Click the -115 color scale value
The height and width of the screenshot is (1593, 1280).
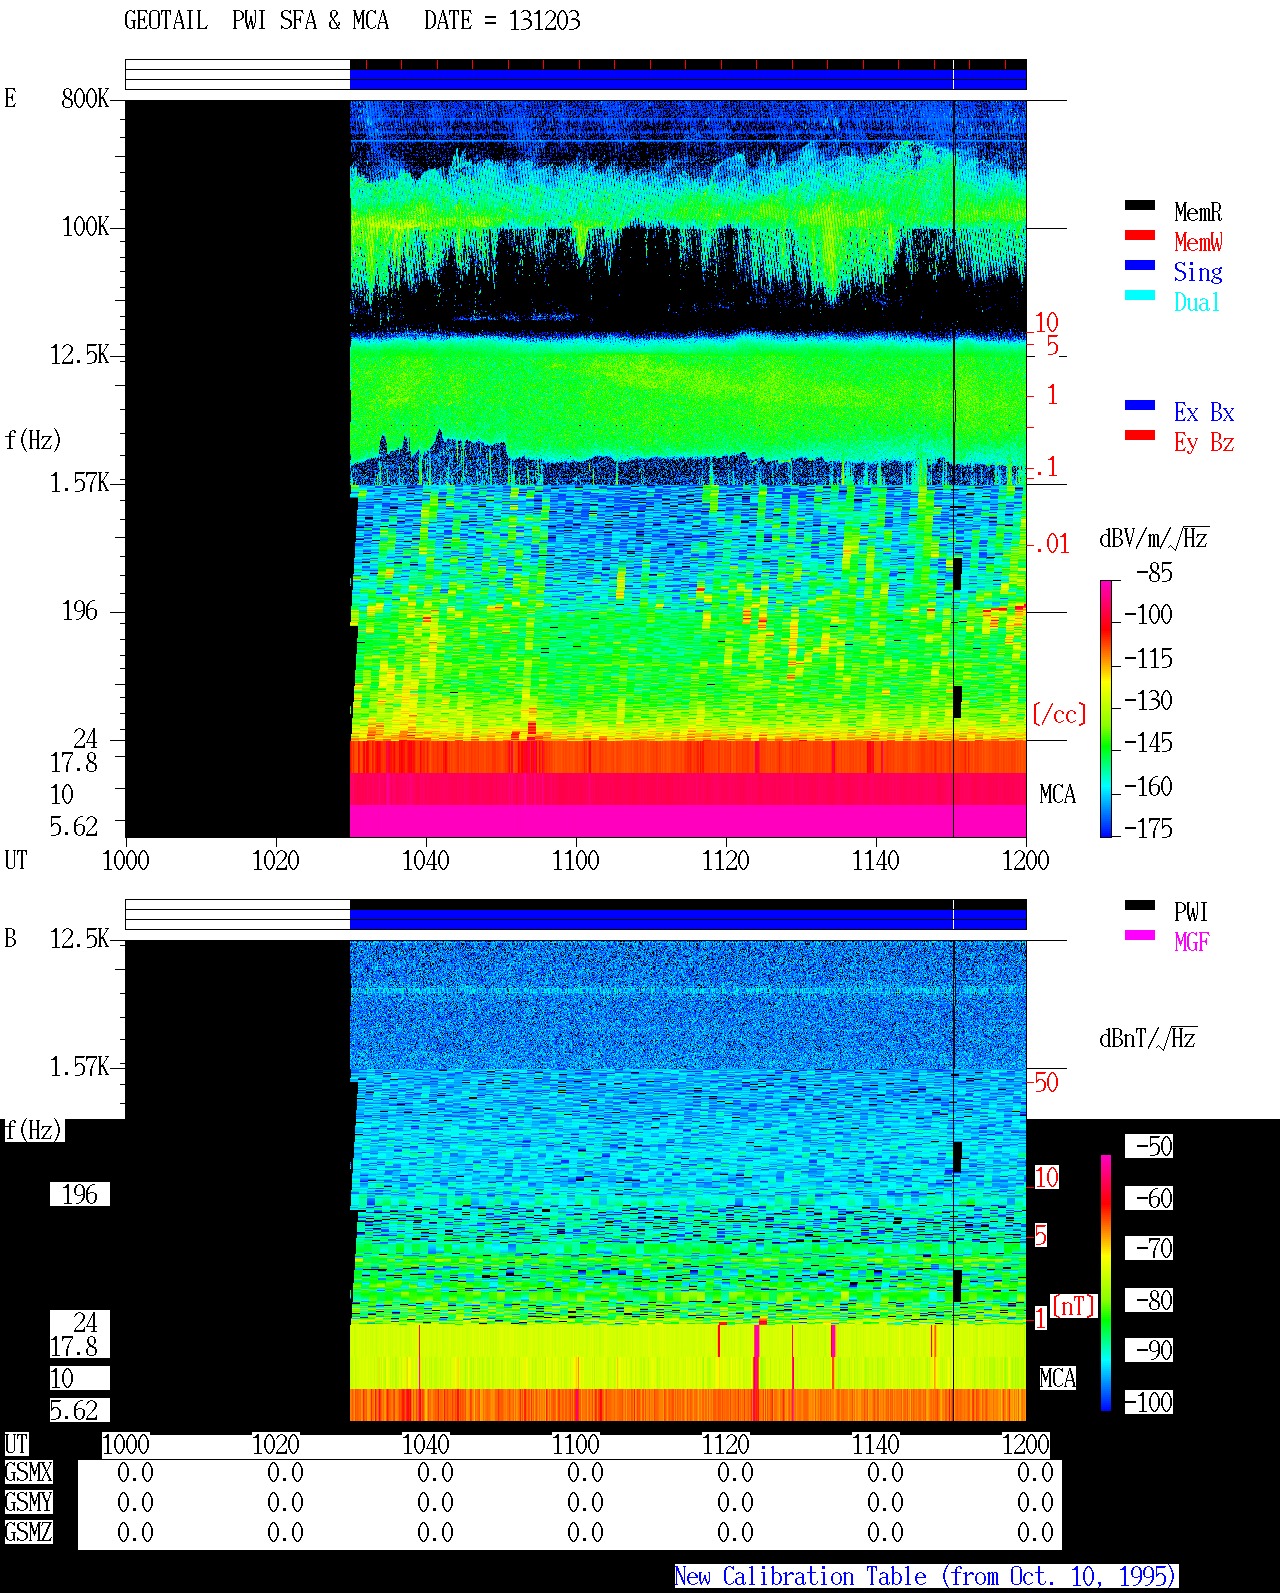click(x=1148, y=659)
